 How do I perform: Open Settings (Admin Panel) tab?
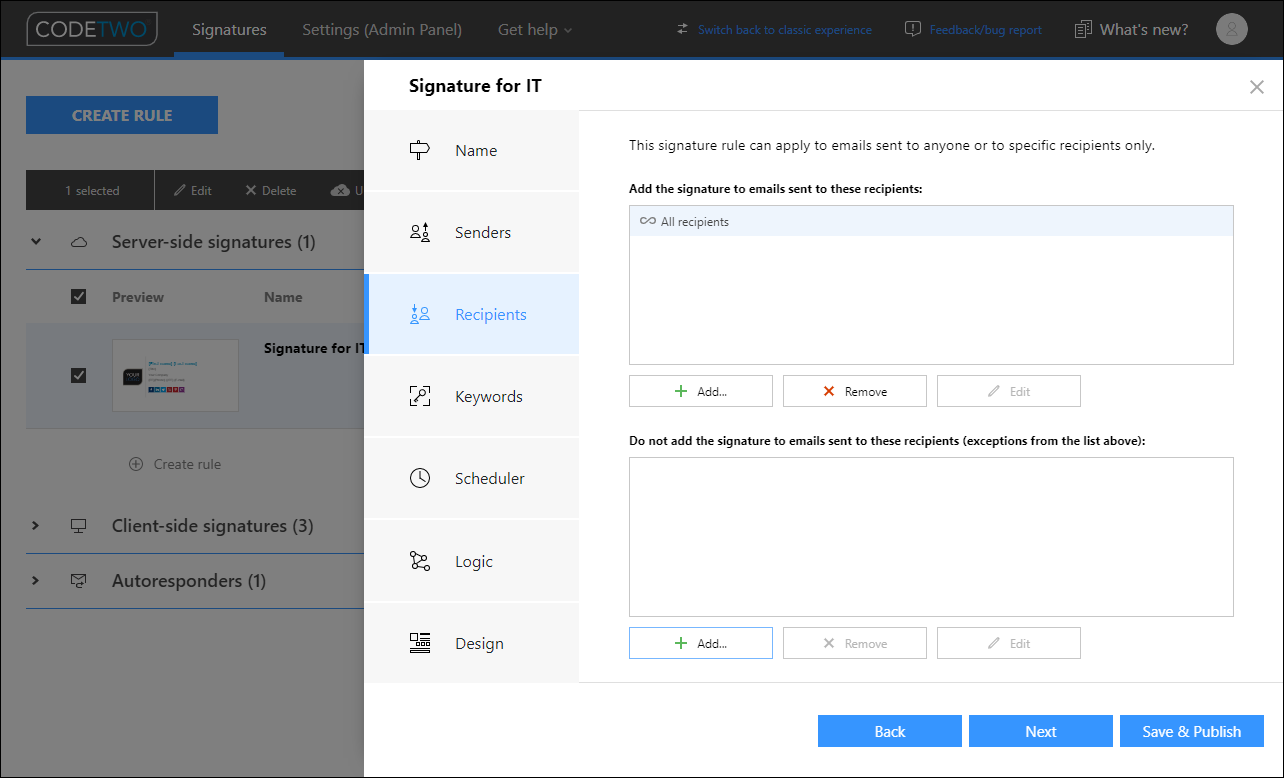point(382,29)
